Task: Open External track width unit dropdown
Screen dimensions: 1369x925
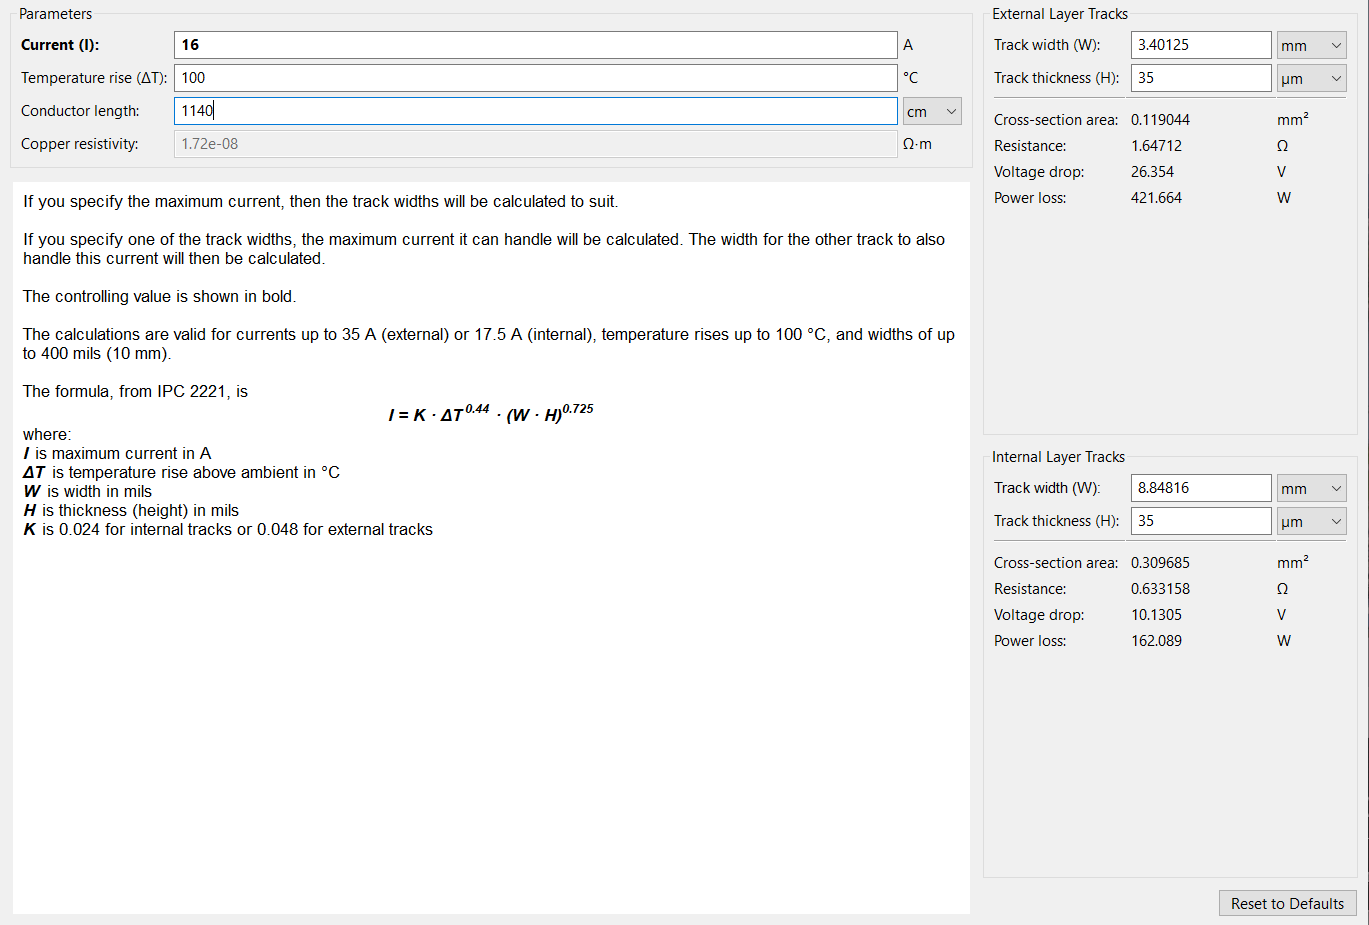Action: tap(1311, 45)
